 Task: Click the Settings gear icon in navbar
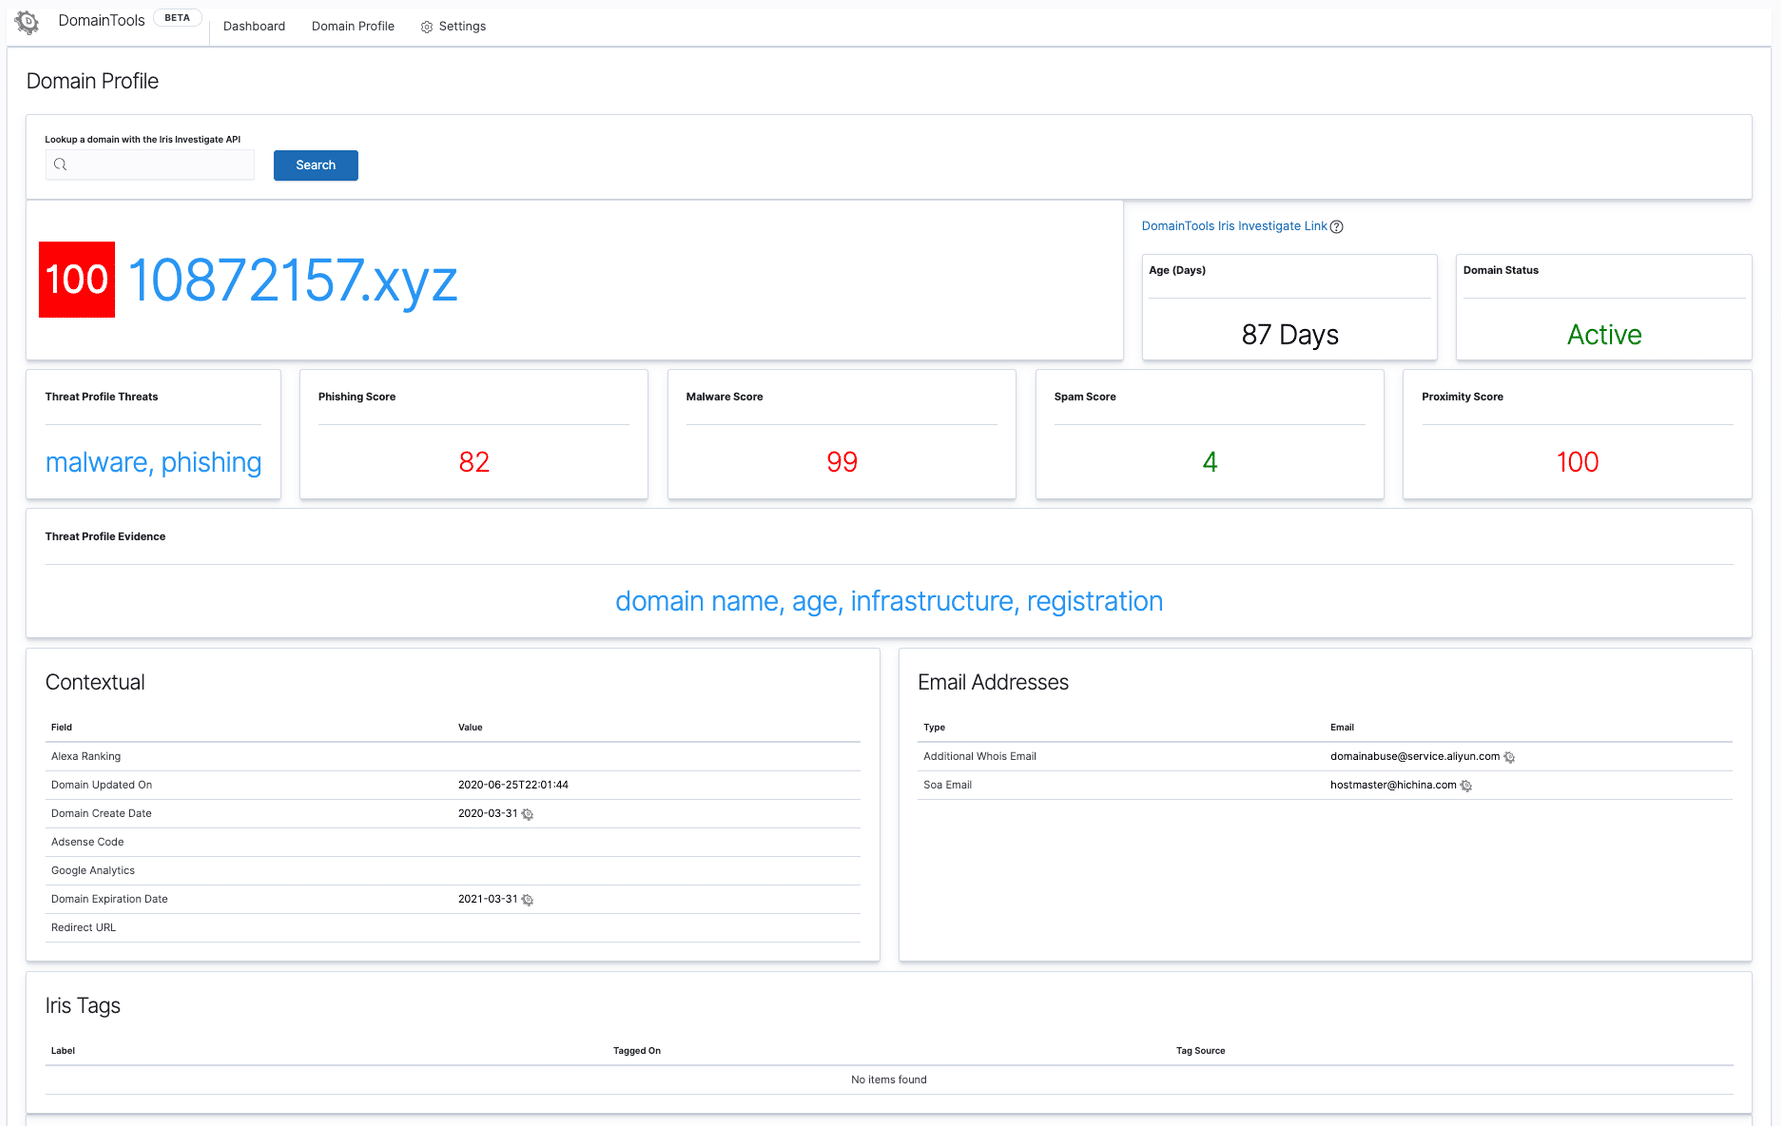pos(427,27)
